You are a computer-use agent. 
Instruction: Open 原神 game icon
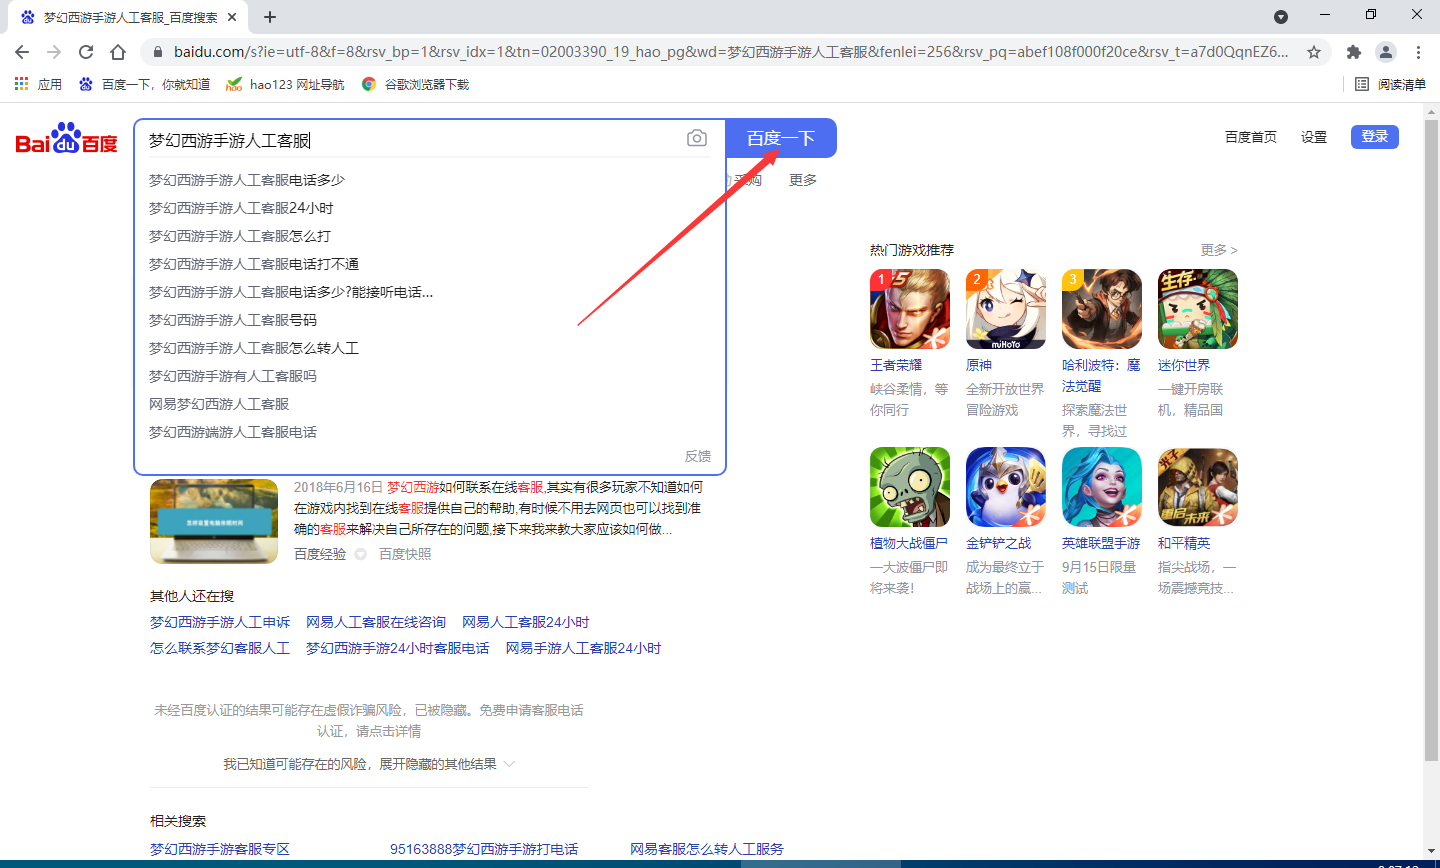coord(1006,309)
